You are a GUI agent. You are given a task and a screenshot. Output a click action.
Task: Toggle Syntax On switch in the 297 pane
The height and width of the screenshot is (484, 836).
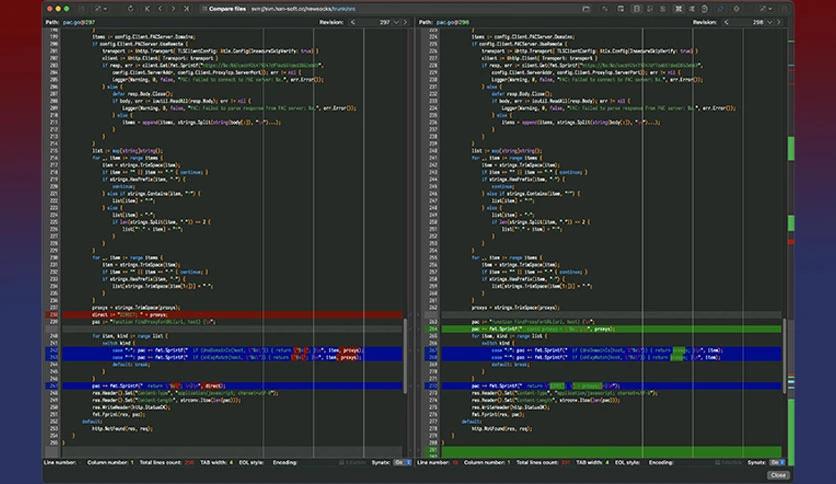tap(403, 462)
